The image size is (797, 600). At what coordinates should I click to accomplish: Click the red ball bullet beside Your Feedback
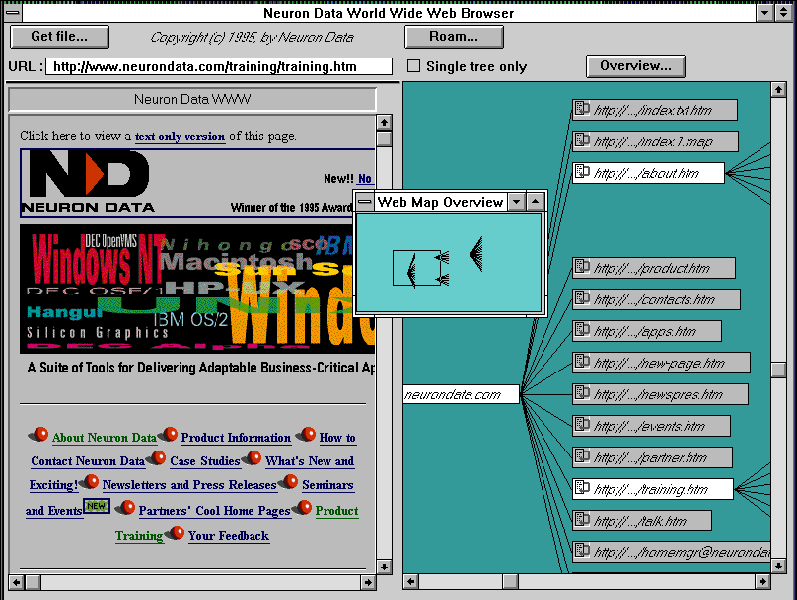tap(175, 533)
